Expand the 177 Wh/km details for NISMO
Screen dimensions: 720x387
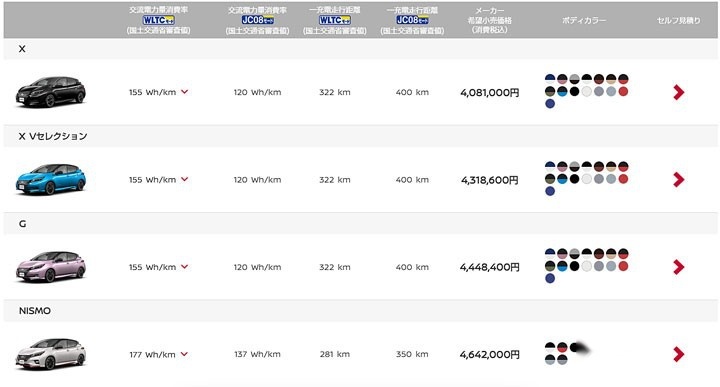[x=185, y=354]
